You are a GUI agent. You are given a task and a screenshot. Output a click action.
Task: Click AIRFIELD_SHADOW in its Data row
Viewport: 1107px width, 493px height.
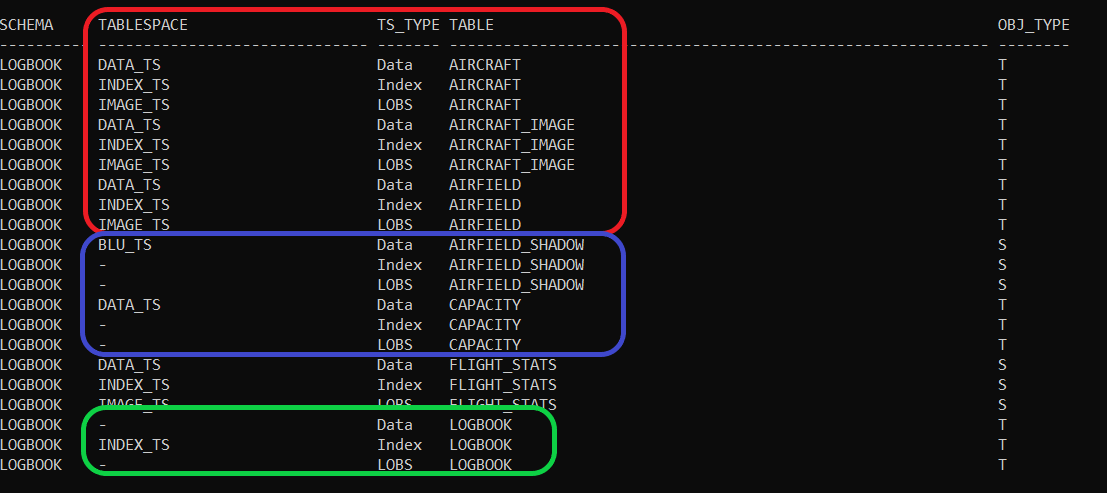[516, 245]
